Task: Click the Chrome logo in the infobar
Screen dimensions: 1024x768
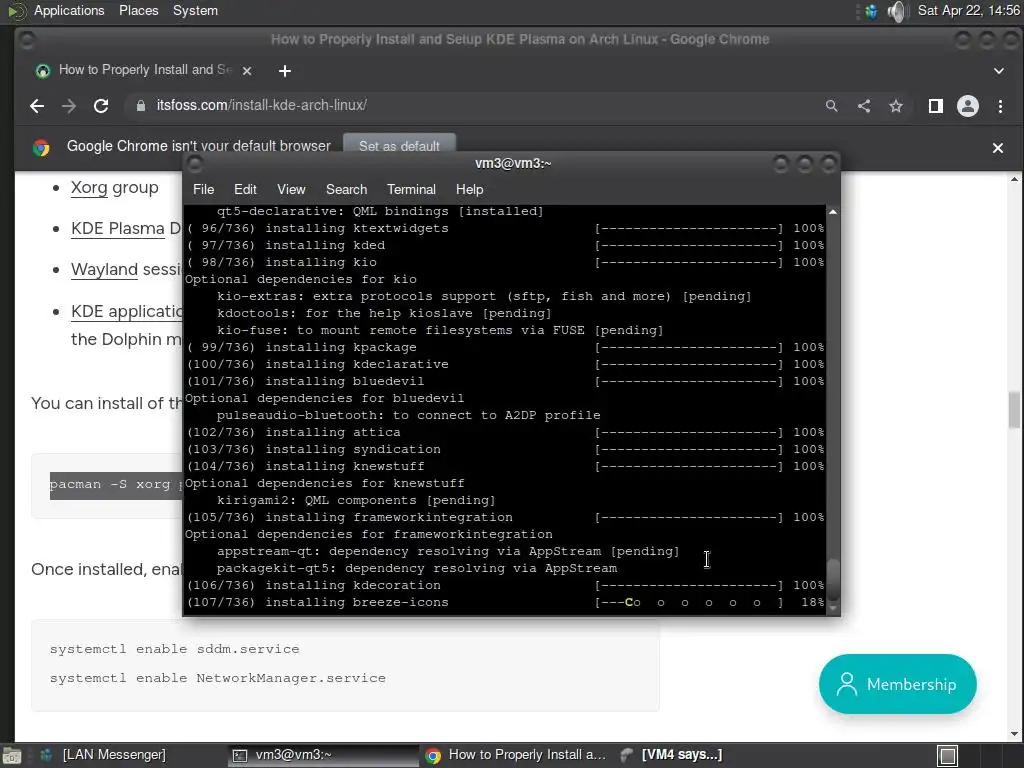Action: click(41, 148)
